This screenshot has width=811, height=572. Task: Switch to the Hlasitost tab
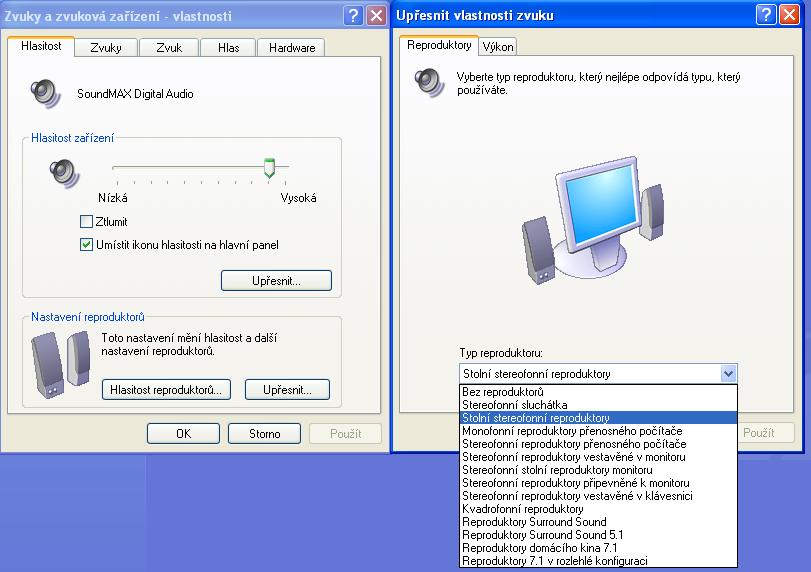[41, 46]
